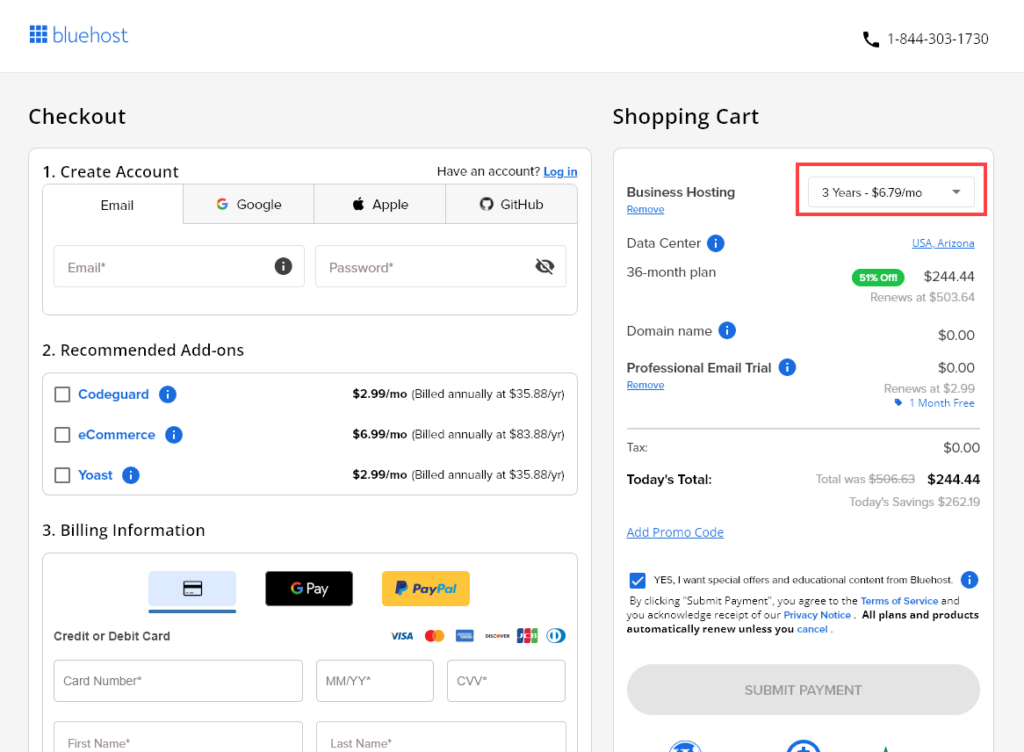The width and height of the screenshot is (1024, 752).
Task: Click the password visibility eye icon
Action: pyautogui.click(x=544, y=265)
